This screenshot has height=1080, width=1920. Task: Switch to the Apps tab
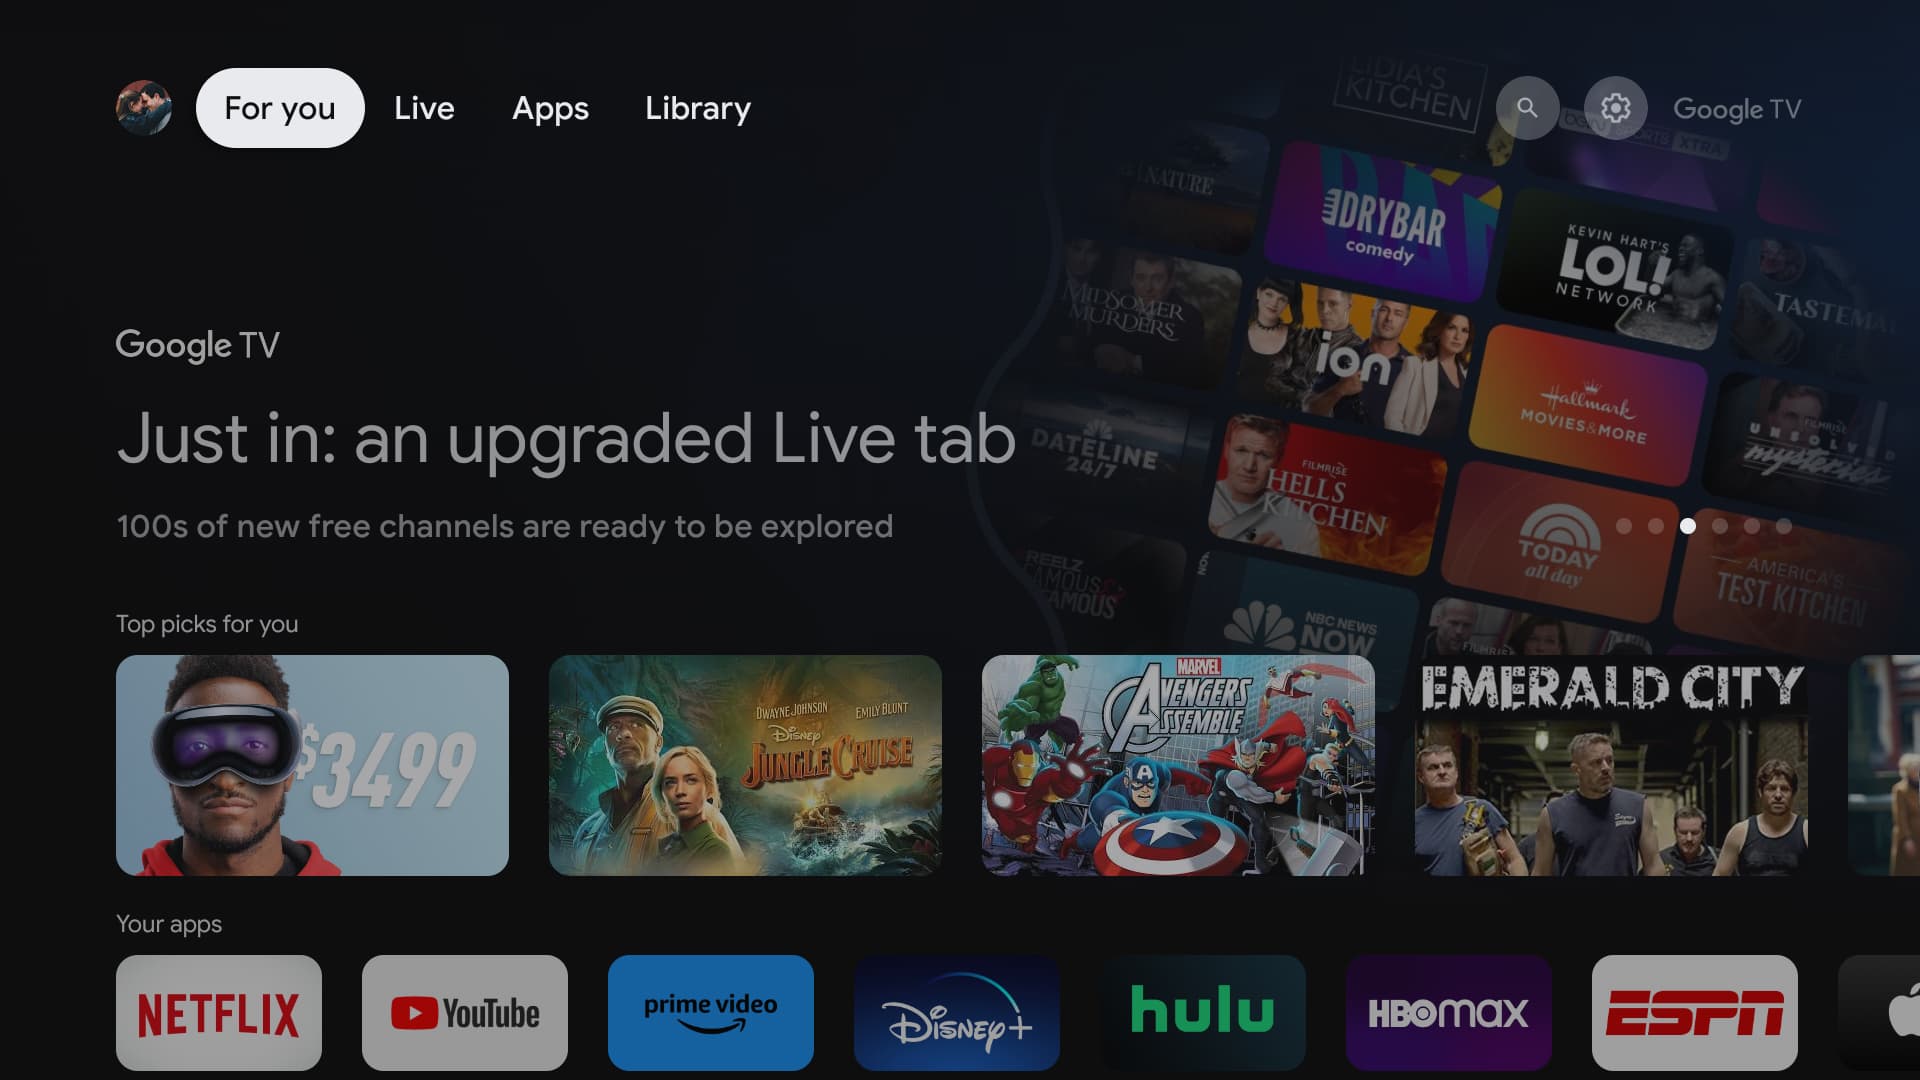550,108
